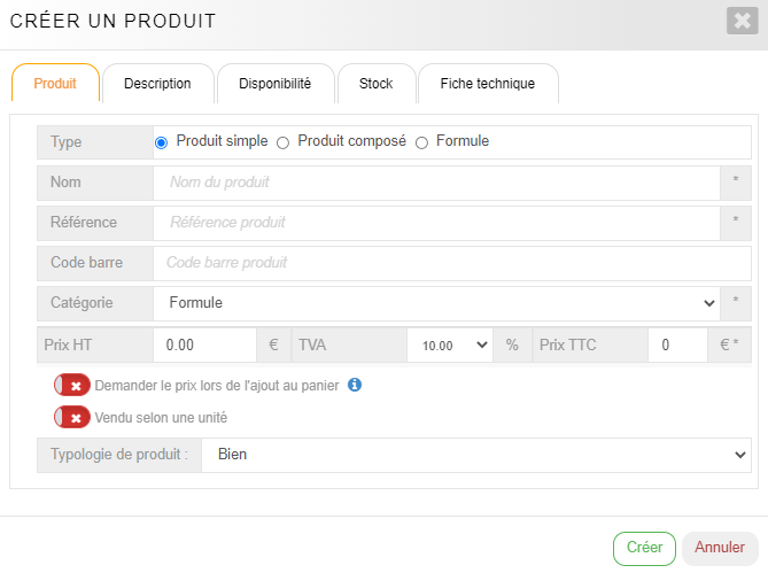This screenshot has height=574, width=768.
Task: Select the 'Produit simple' radio button
Action: pos(161,143)
